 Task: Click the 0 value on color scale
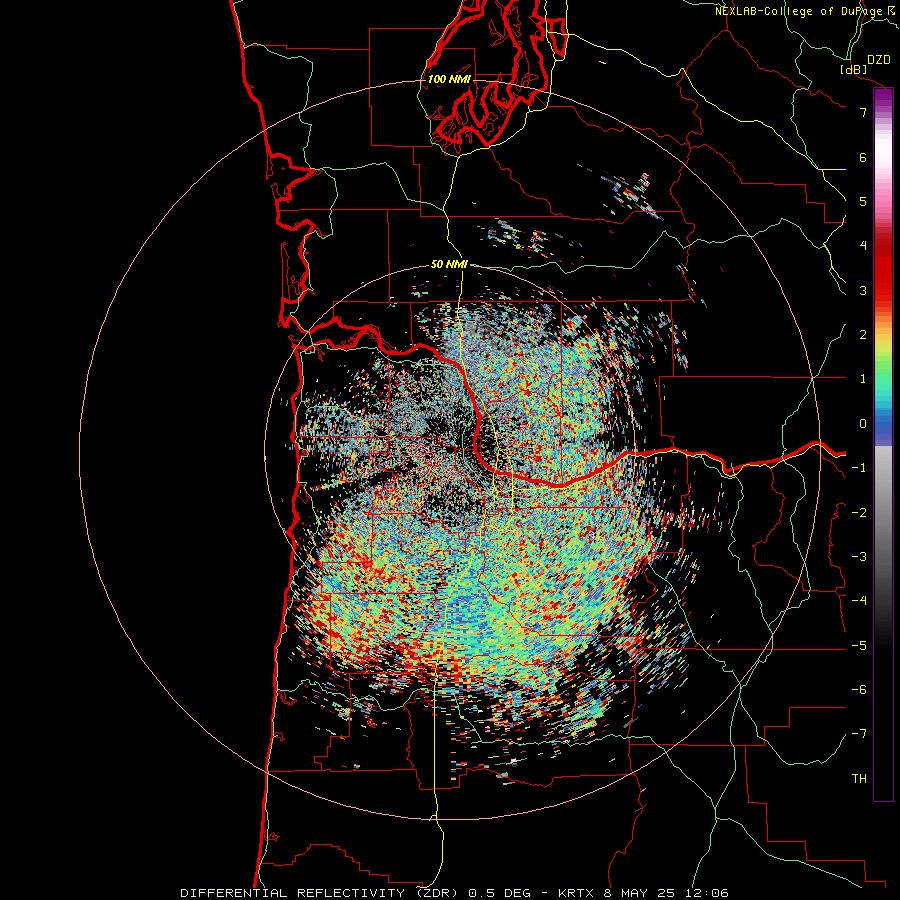tap(863, 424)
